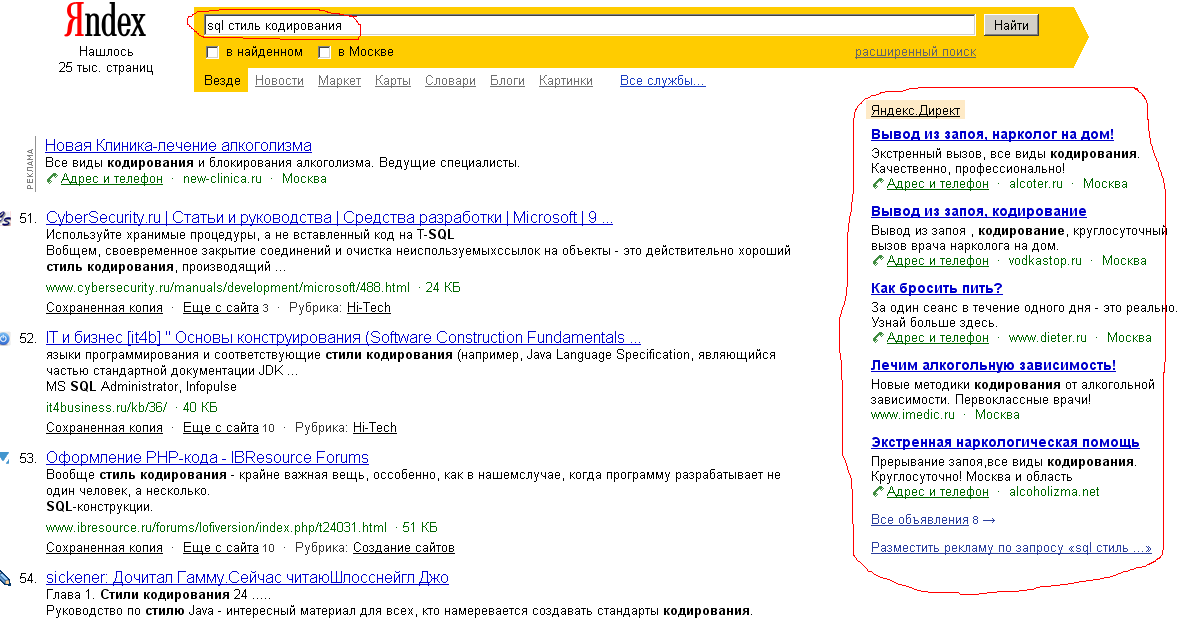
Task: Open the "Яндекс.Директ" header link
Action: coord(915,111)
